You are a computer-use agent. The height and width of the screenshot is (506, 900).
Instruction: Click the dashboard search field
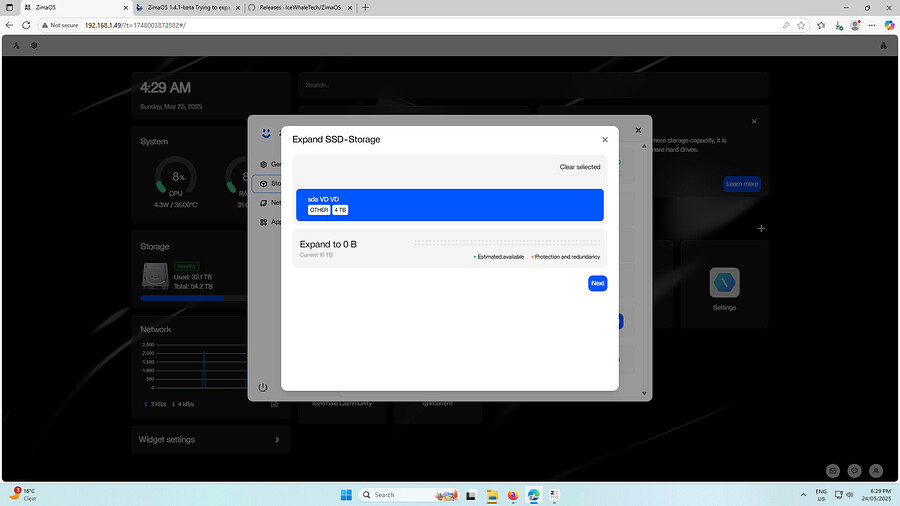[x=533, y=85]
